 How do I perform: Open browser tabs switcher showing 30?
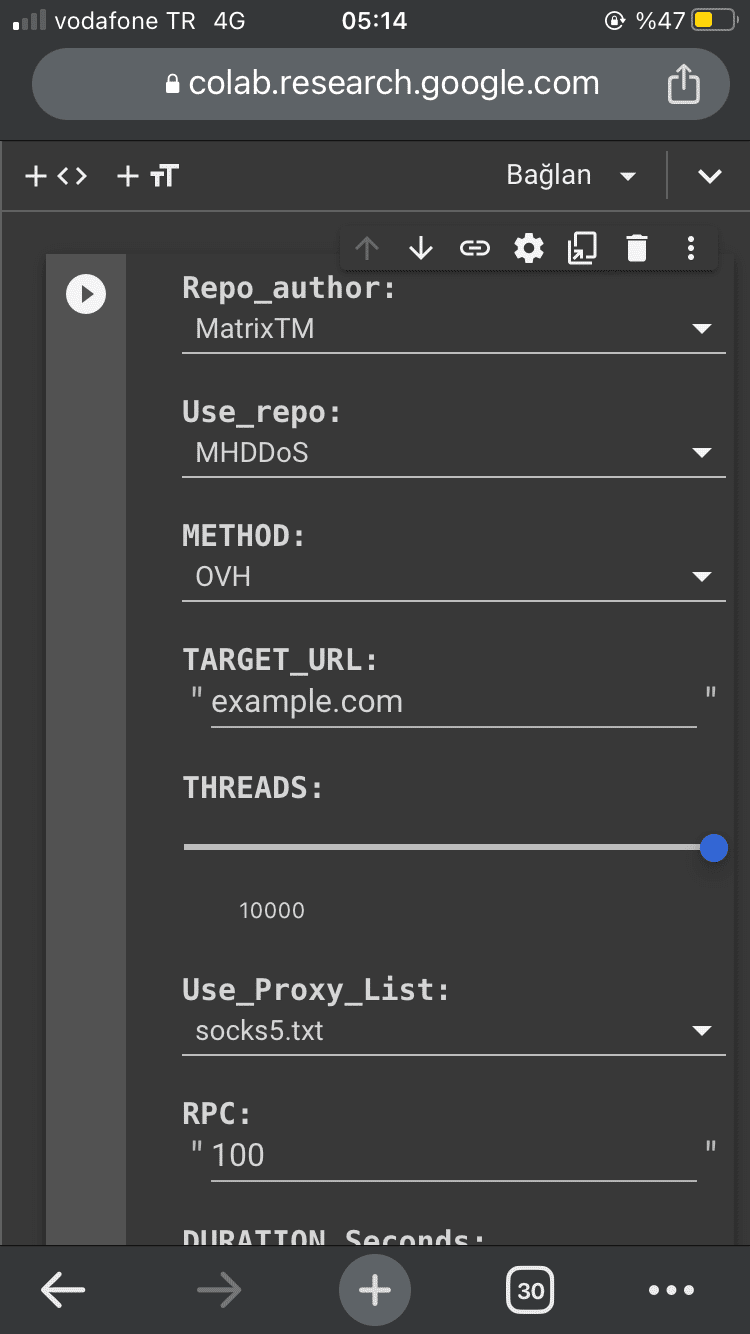tap(530, 1290)
